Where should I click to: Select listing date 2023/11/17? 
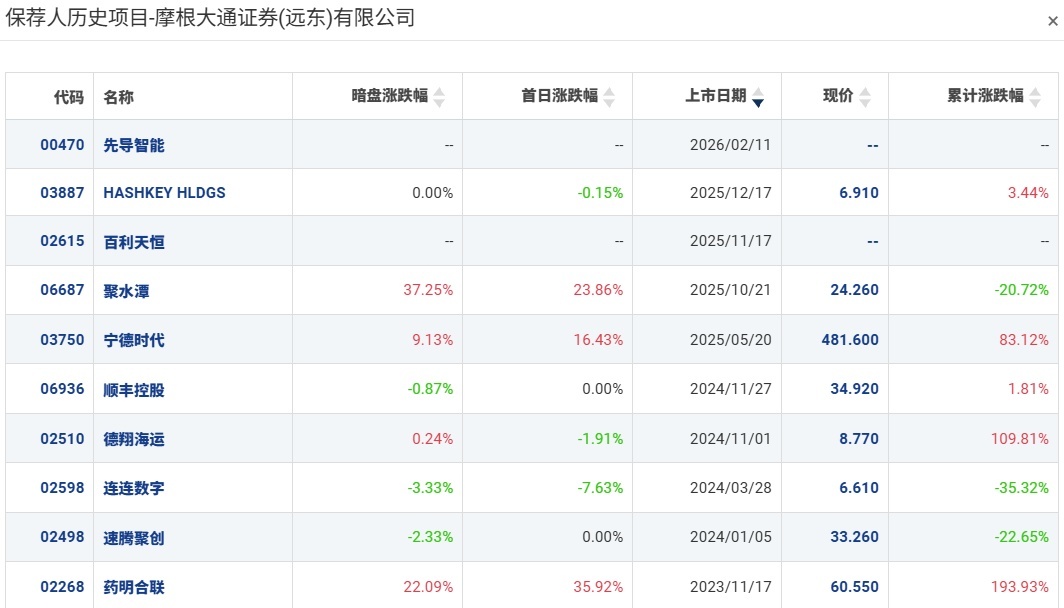pos(731,586)
